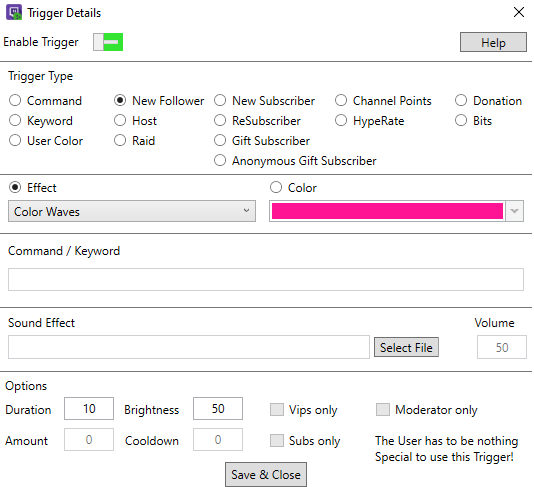Select the Command trigger type
The height and width of the screenshot is (487, 534).
(15, 100)
